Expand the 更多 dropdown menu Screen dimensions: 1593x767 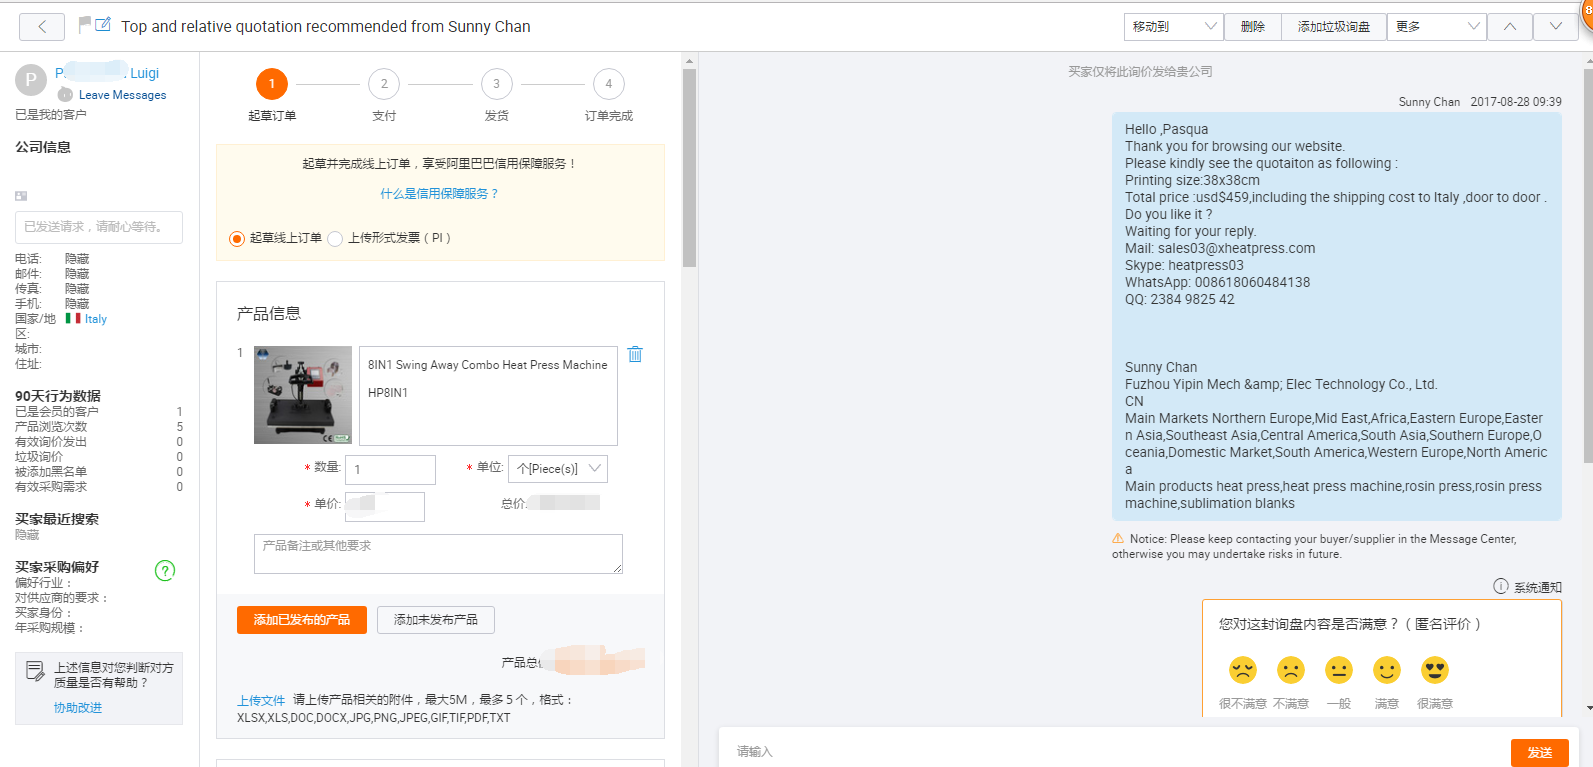tap(1437, 27)
